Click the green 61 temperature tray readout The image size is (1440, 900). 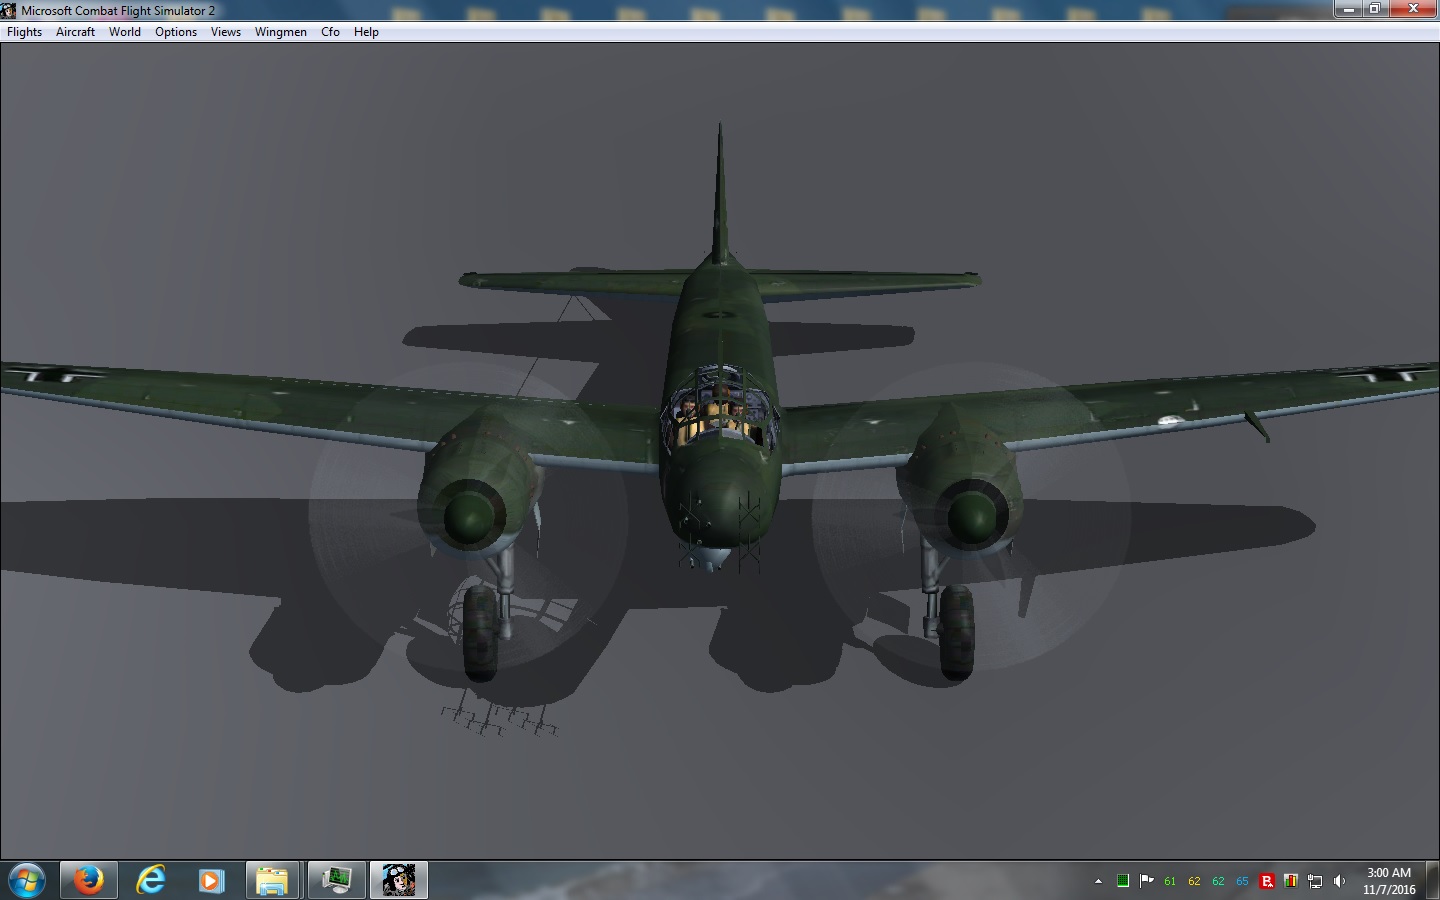1170,881
